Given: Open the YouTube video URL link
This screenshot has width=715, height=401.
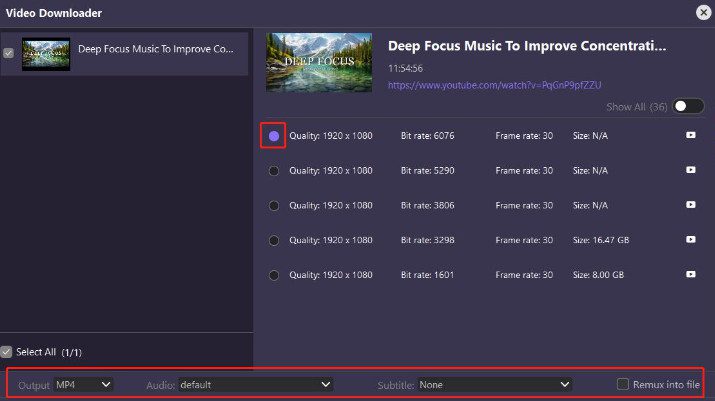Looking at the screenshot, I should coord(495,85).
